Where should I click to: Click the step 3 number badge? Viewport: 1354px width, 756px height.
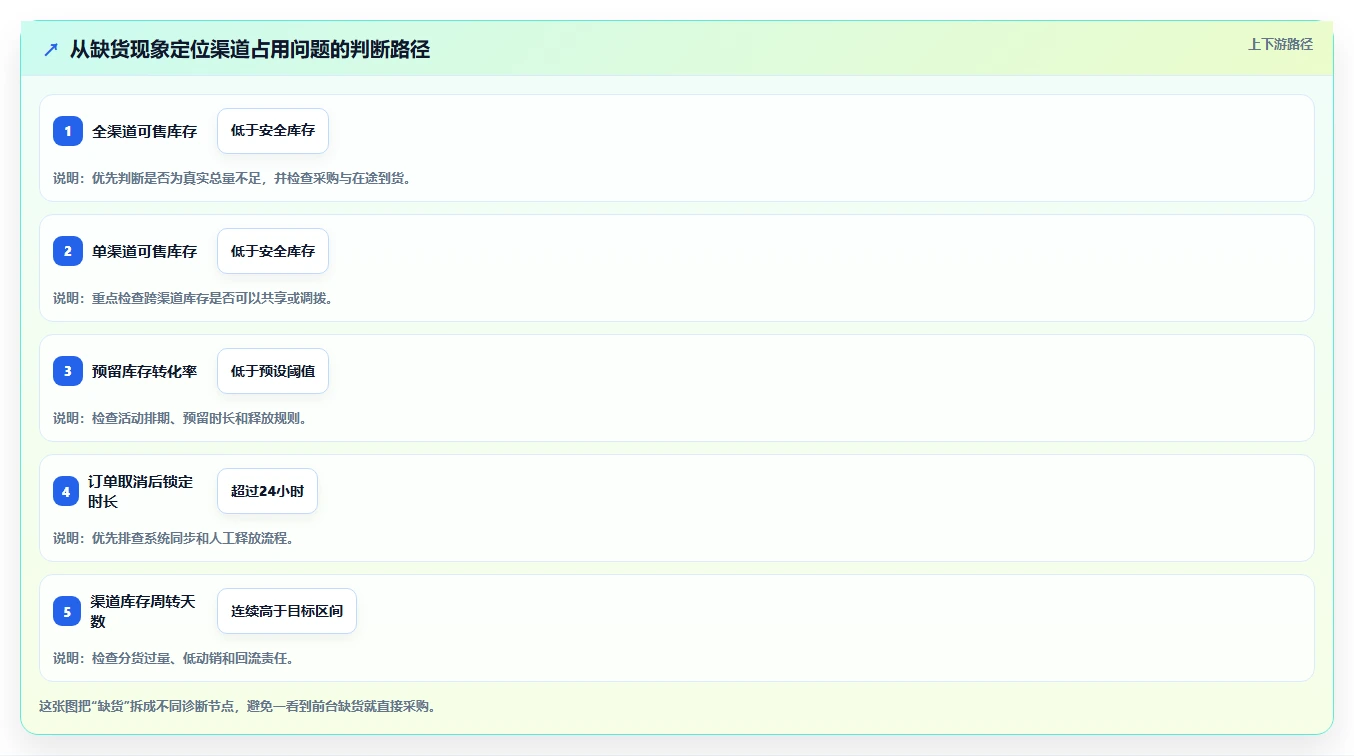[x=68, y=371]
